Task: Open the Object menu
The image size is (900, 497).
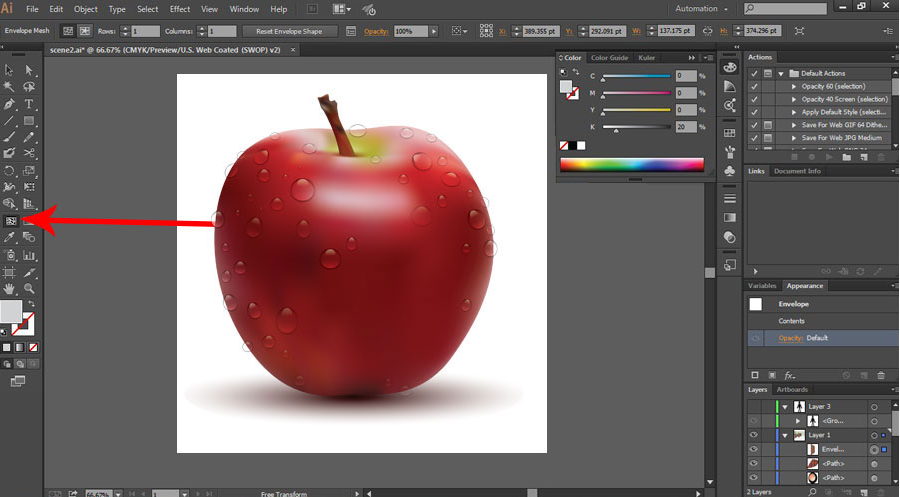Action: pyautogui.click(x=86, y=9)
